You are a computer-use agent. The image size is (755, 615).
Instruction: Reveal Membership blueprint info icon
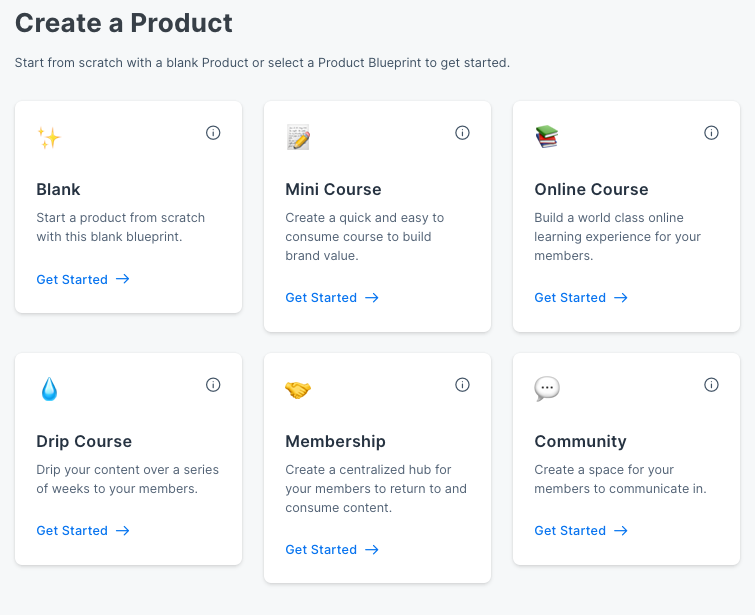click(x=462, y=385)
